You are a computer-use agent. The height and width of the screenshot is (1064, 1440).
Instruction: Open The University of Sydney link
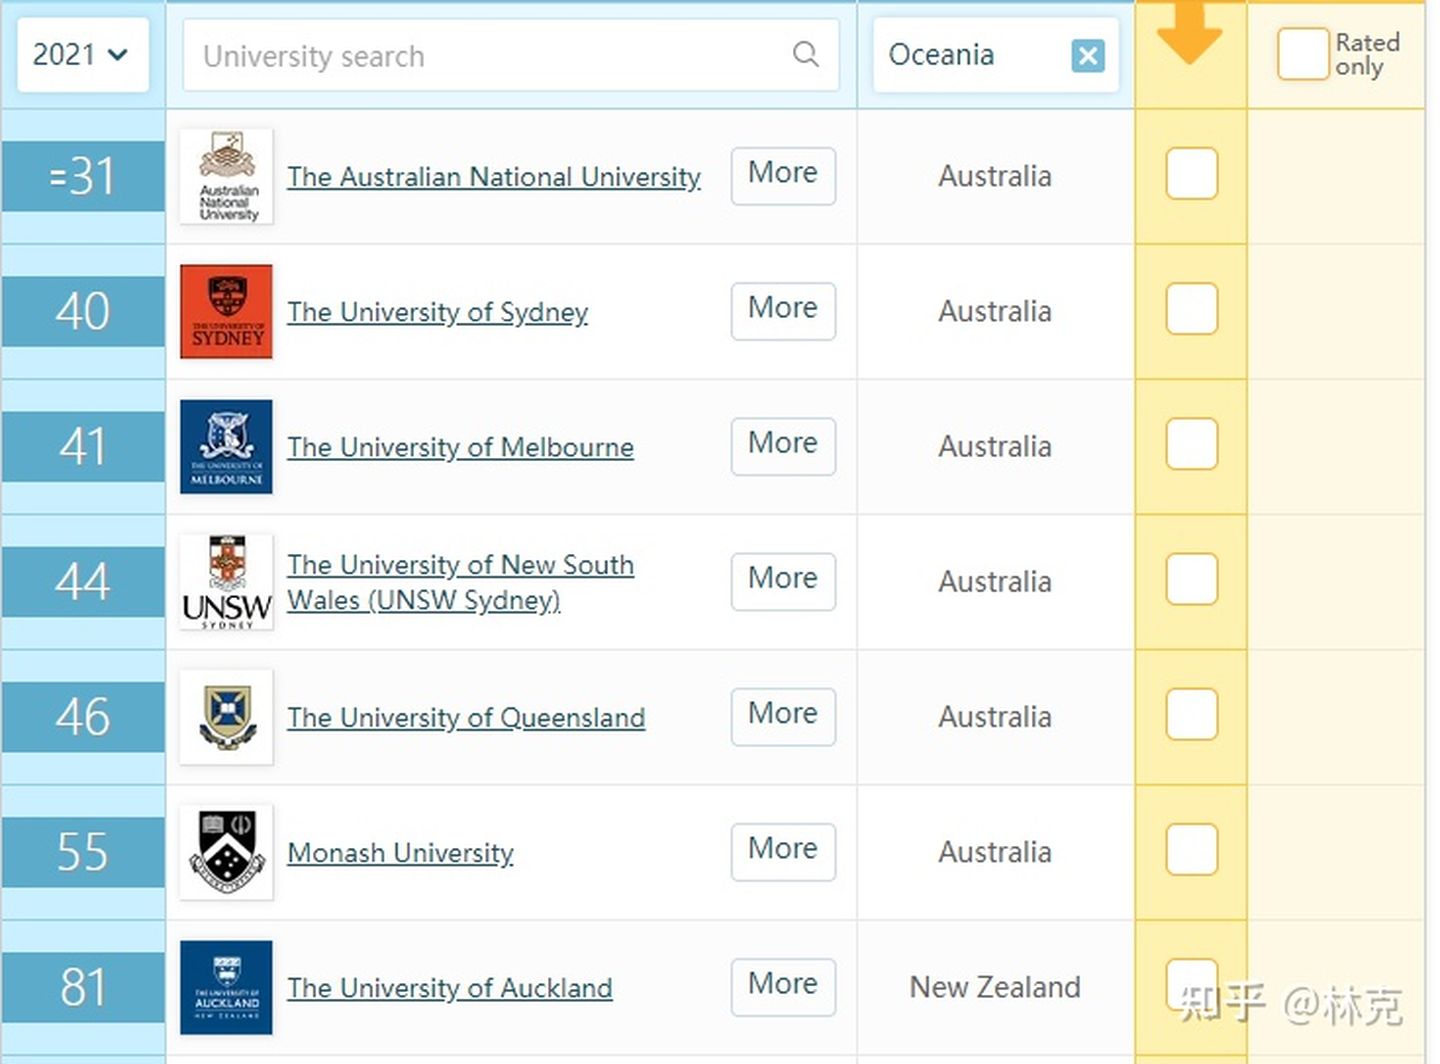438,312
